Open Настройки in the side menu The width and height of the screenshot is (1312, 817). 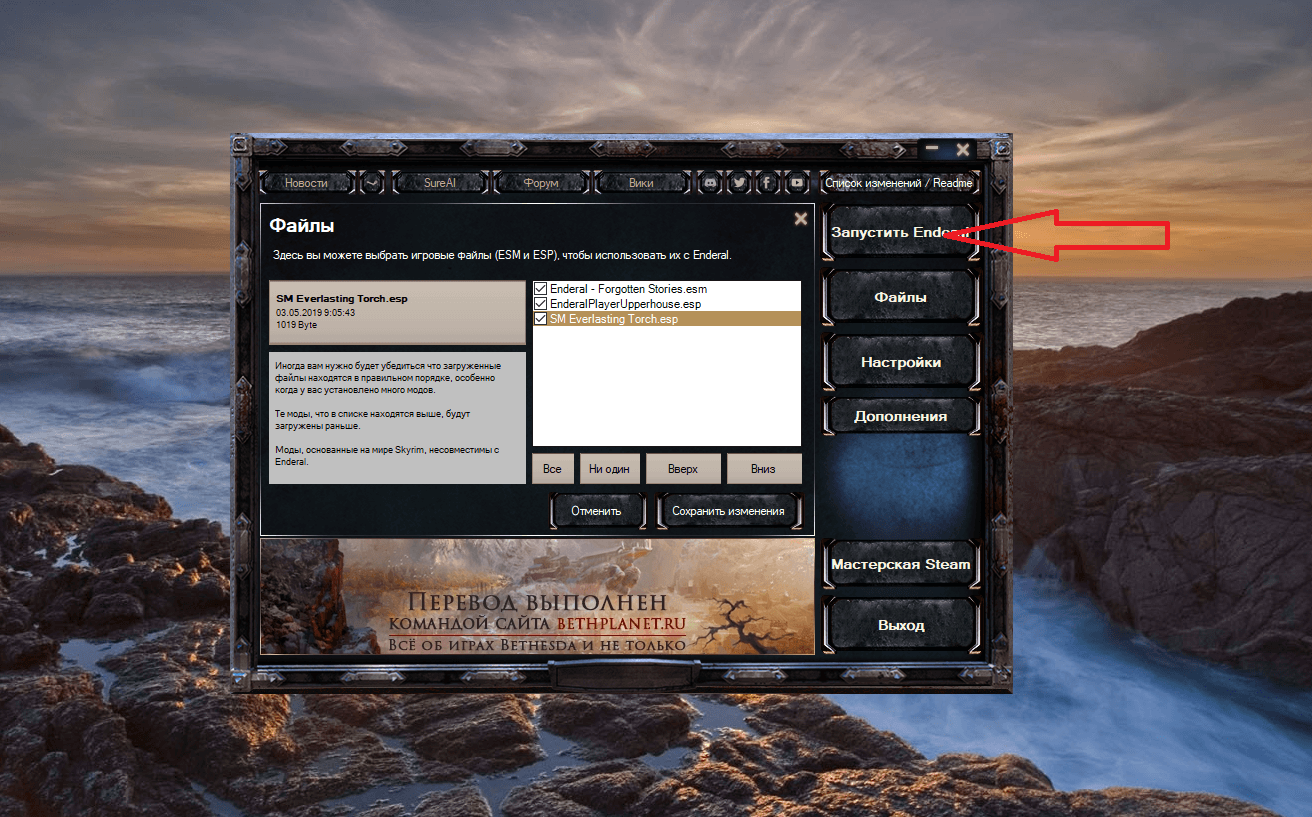(x=900, y=362)
